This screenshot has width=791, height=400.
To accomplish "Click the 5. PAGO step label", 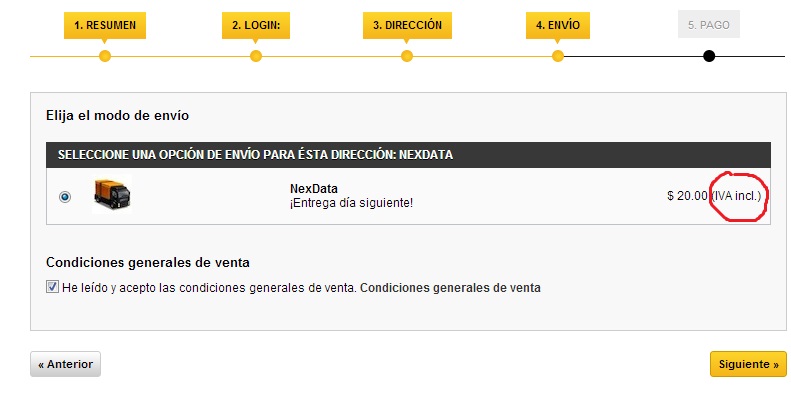I will (x=708, y=24).
